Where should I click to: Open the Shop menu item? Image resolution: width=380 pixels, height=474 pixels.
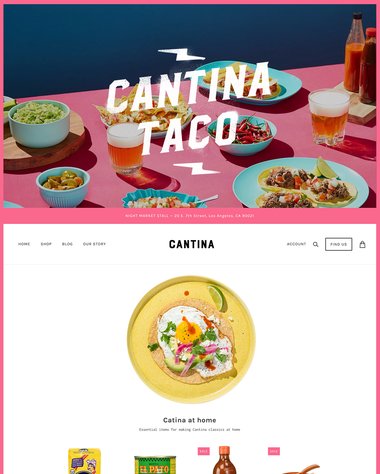[46, 244]
